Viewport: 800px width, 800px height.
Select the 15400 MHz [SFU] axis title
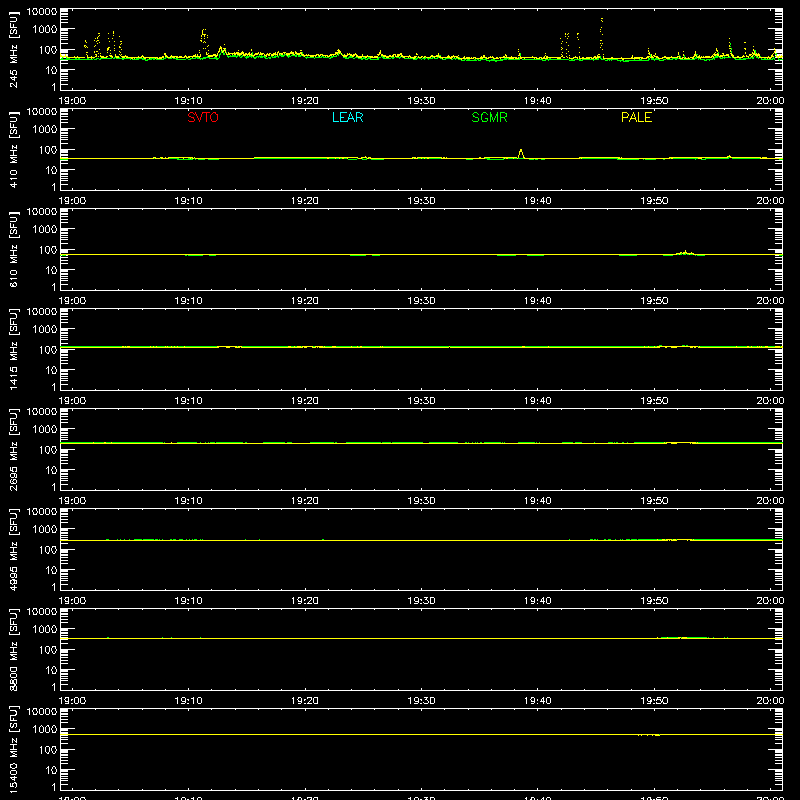click(x=13, y=749)
